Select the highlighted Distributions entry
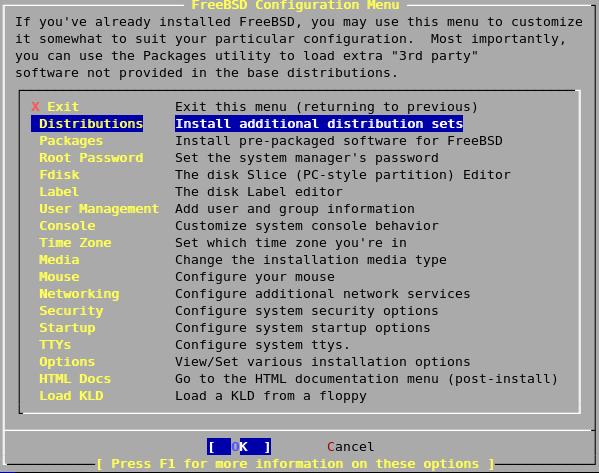The image size is (599, 473). pos(87,124)
